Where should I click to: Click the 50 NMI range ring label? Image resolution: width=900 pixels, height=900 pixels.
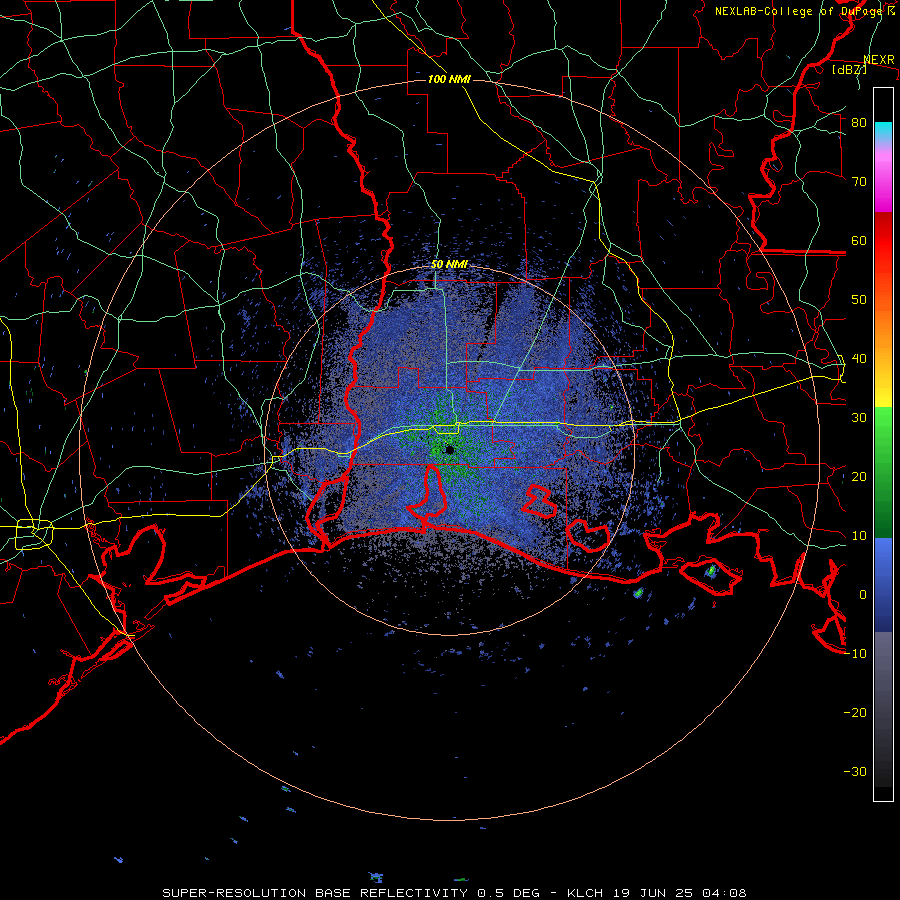pyautogui.click(x=449, y=265)
